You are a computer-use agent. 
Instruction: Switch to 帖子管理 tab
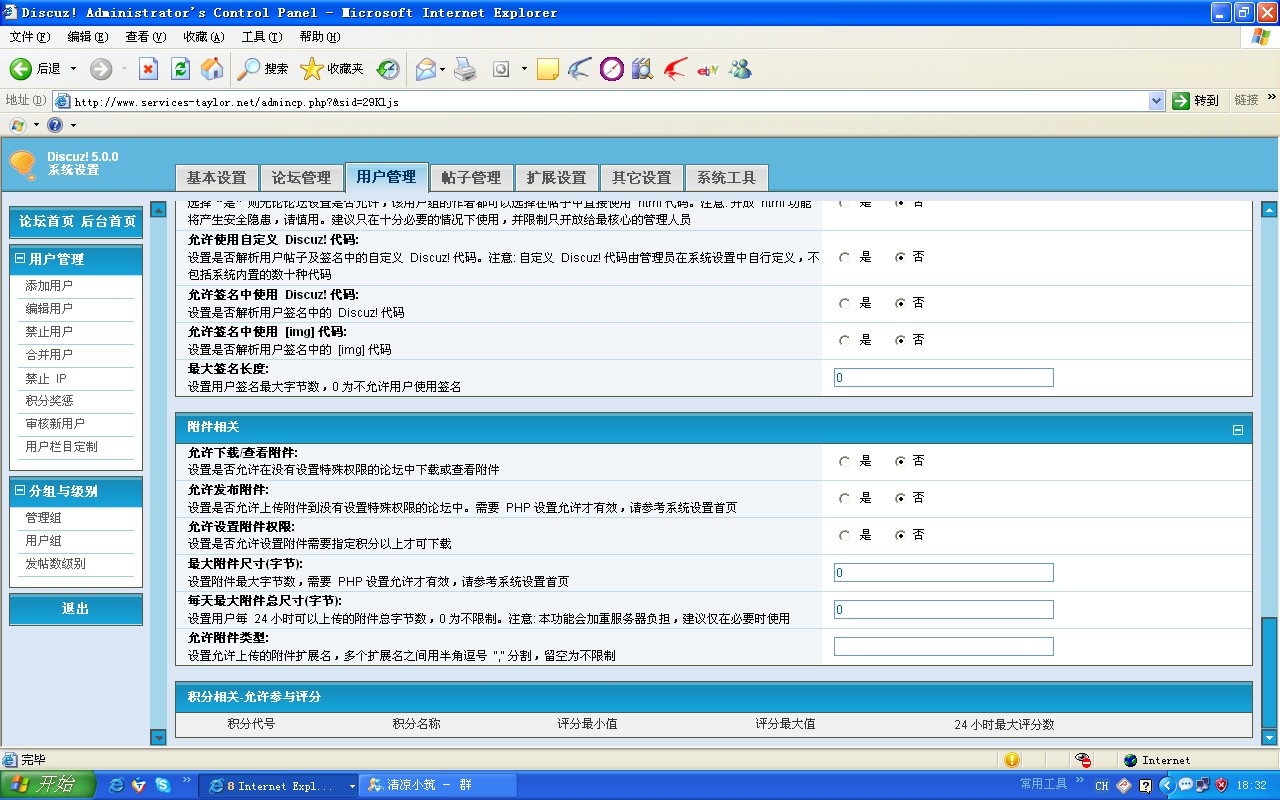click(x=471, y=177)
